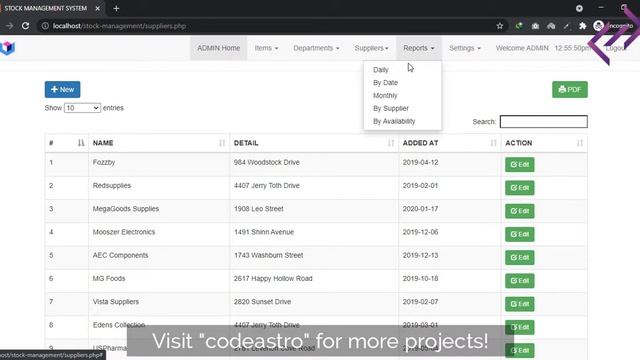Edit the AEC Components row
The width and height of the screenshot is (640, 360).
pyautogui.click(x=520, y=258)
